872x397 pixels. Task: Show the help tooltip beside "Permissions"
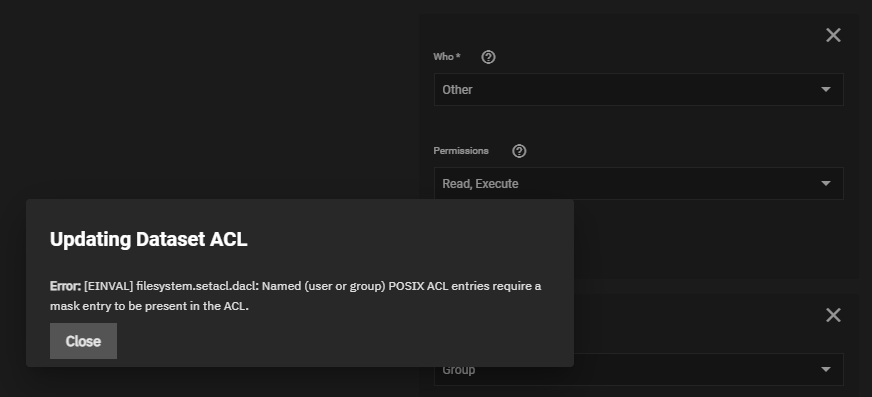pos(519,151)
